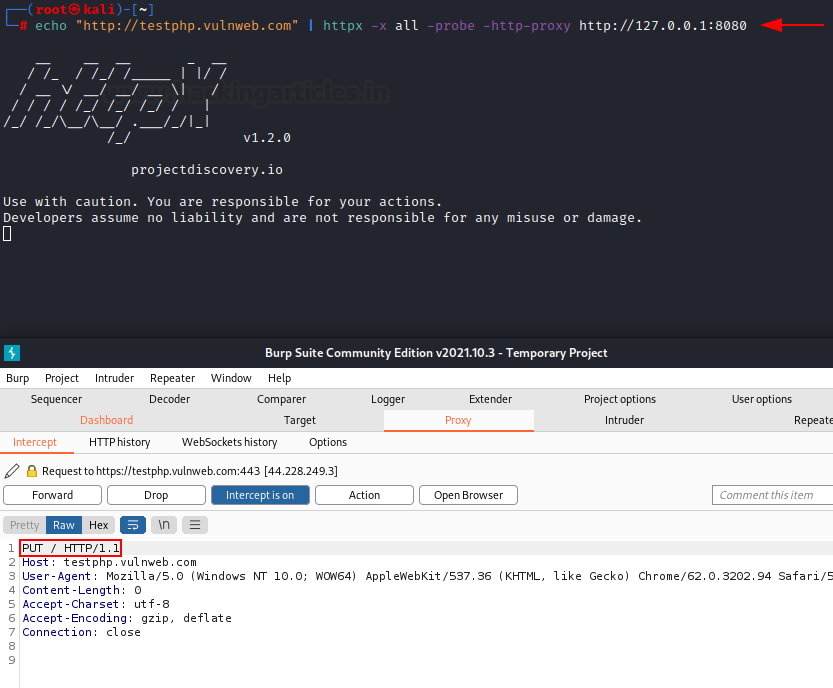Switch to the Decoder tab
Image resolution: width=833 pixels, height=688 pixels.
click(169, 399)
